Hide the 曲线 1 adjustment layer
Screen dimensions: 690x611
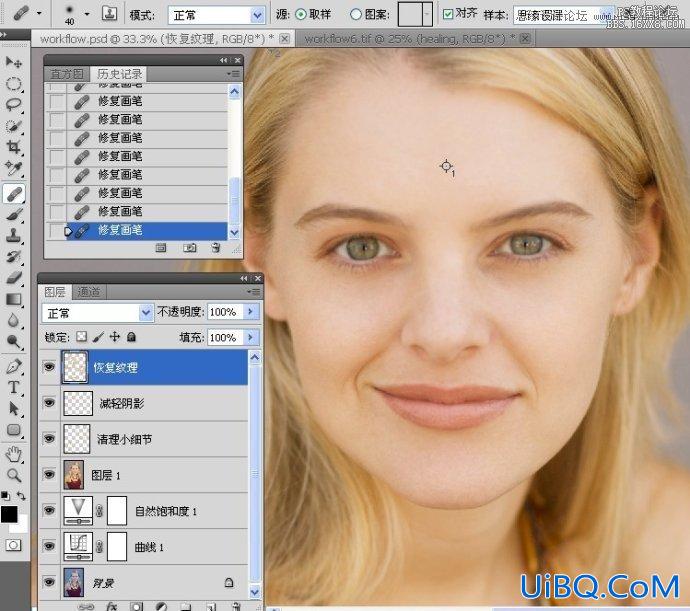(49, 546)
